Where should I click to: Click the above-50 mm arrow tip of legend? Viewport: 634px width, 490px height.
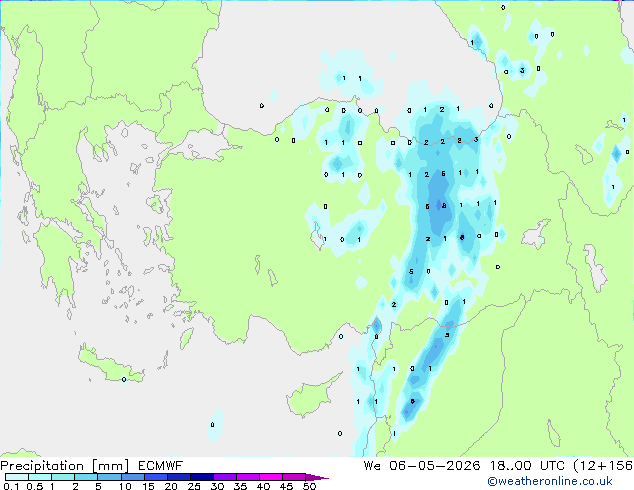pos(317,477)
